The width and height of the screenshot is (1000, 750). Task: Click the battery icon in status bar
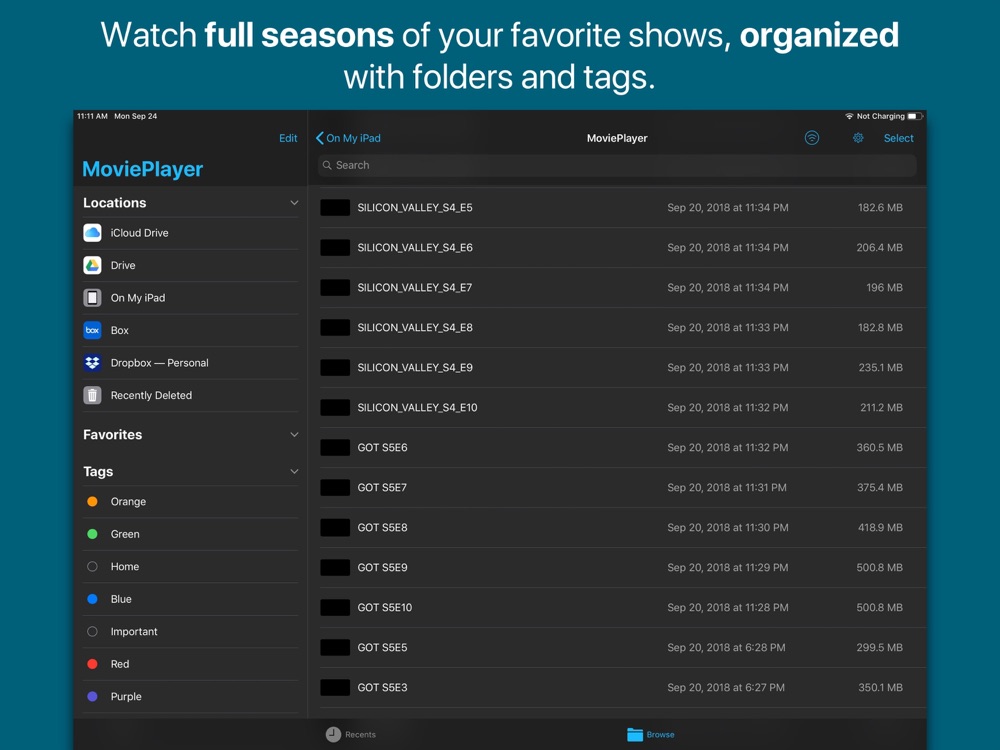(x=915, y=116)
